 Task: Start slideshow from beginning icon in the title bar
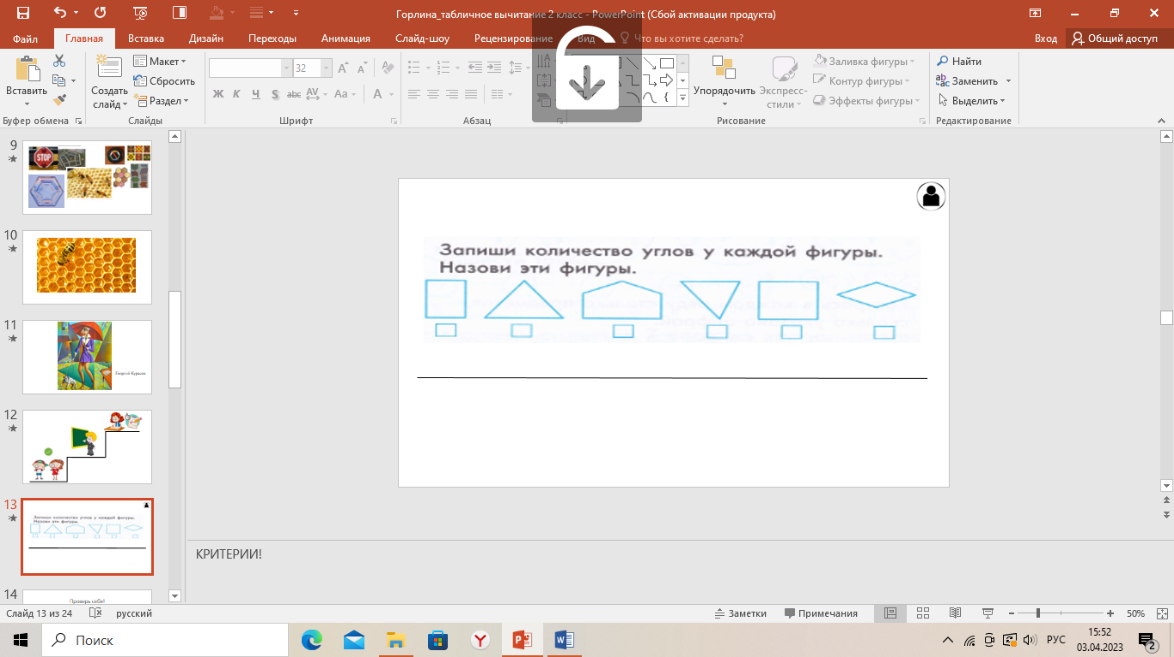140,13
